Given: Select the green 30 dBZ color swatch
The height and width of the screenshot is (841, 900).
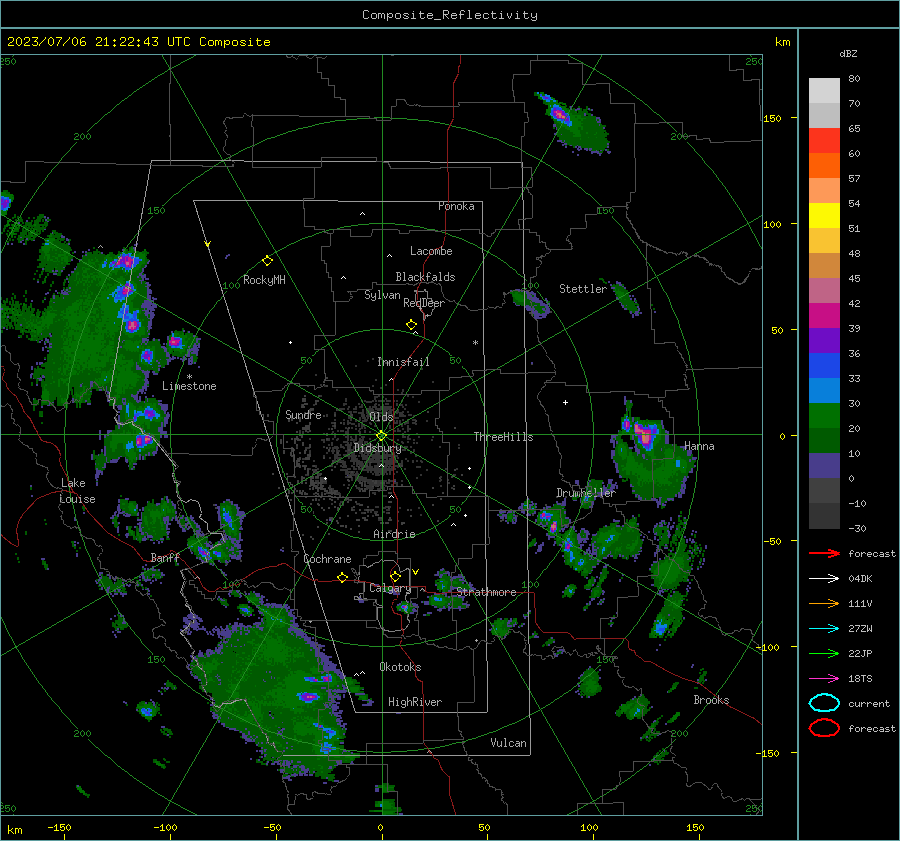Looking at the screenshot, I should pos(824,415).
